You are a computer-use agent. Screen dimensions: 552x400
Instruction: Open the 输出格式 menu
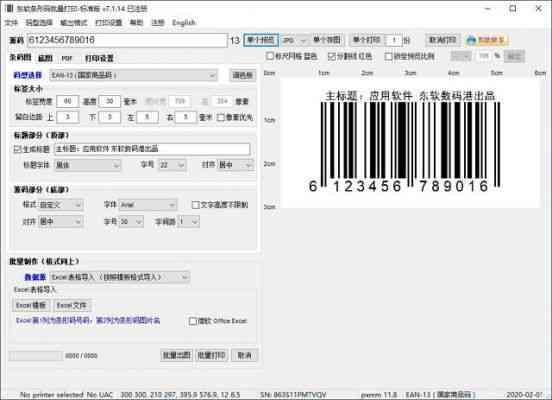click(x=74, y=23)
